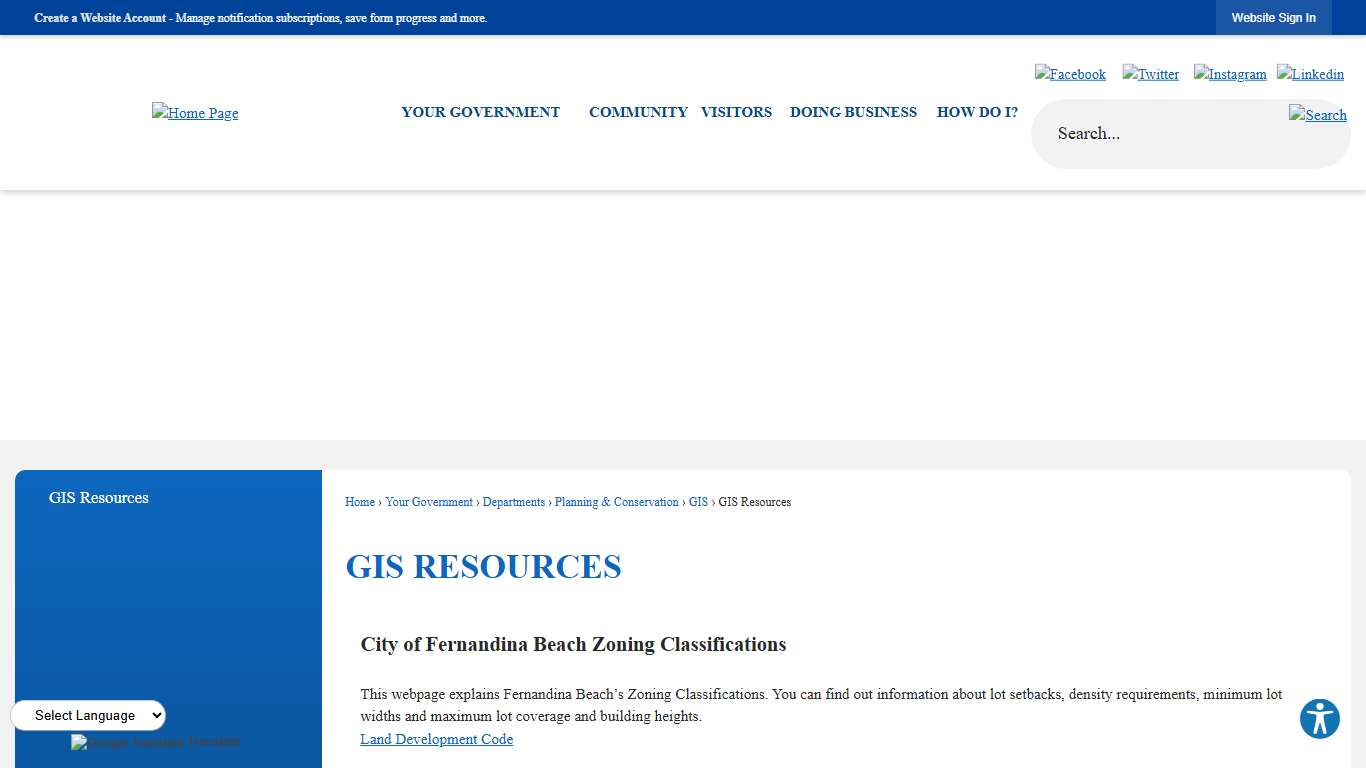Viewport: 1366px width, 768px height.
Task: Open the Facebook social media icon
Action: click(x=1070, y=73)
